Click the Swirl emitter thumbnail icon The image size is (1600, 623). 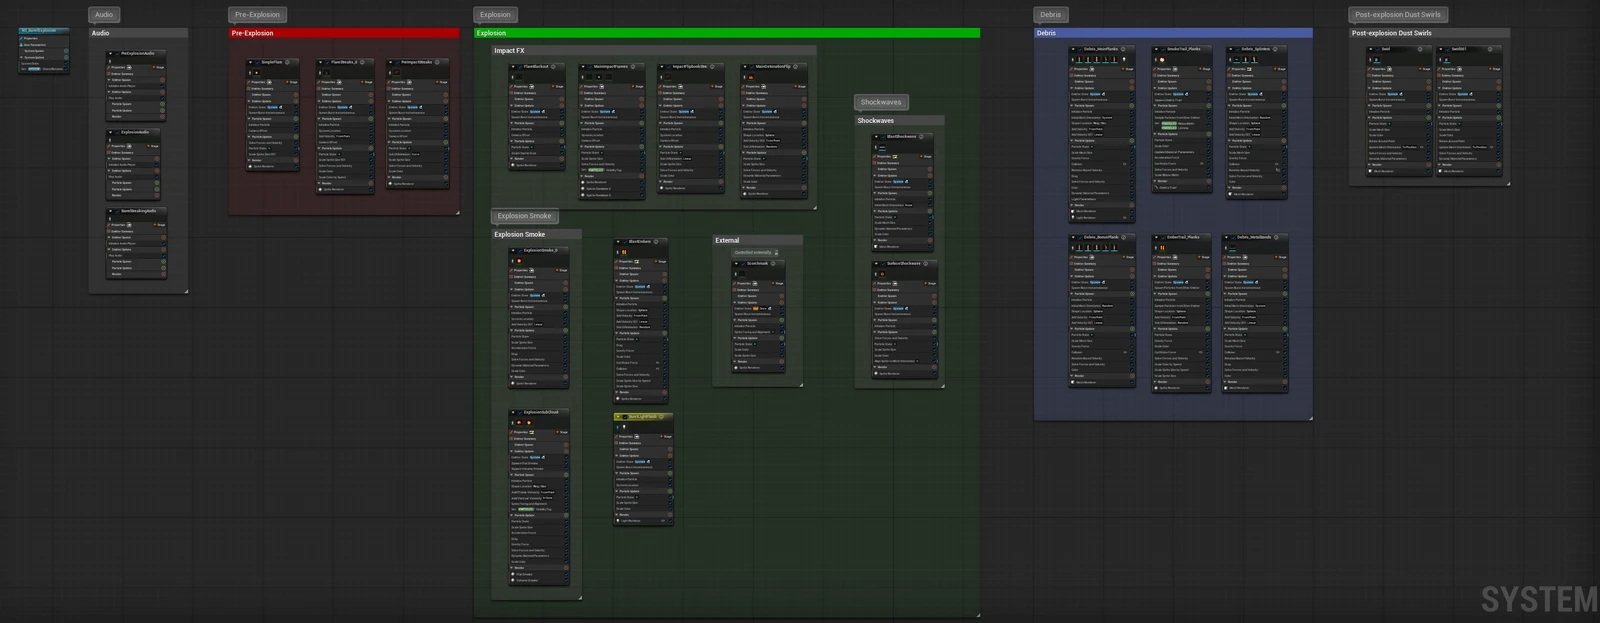(1376, 59)
